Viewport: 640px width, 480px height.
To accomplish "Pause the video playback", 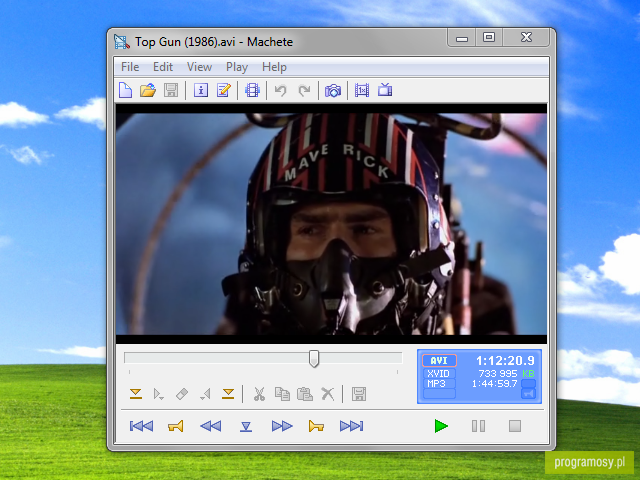I will click(x=478, y=426).
